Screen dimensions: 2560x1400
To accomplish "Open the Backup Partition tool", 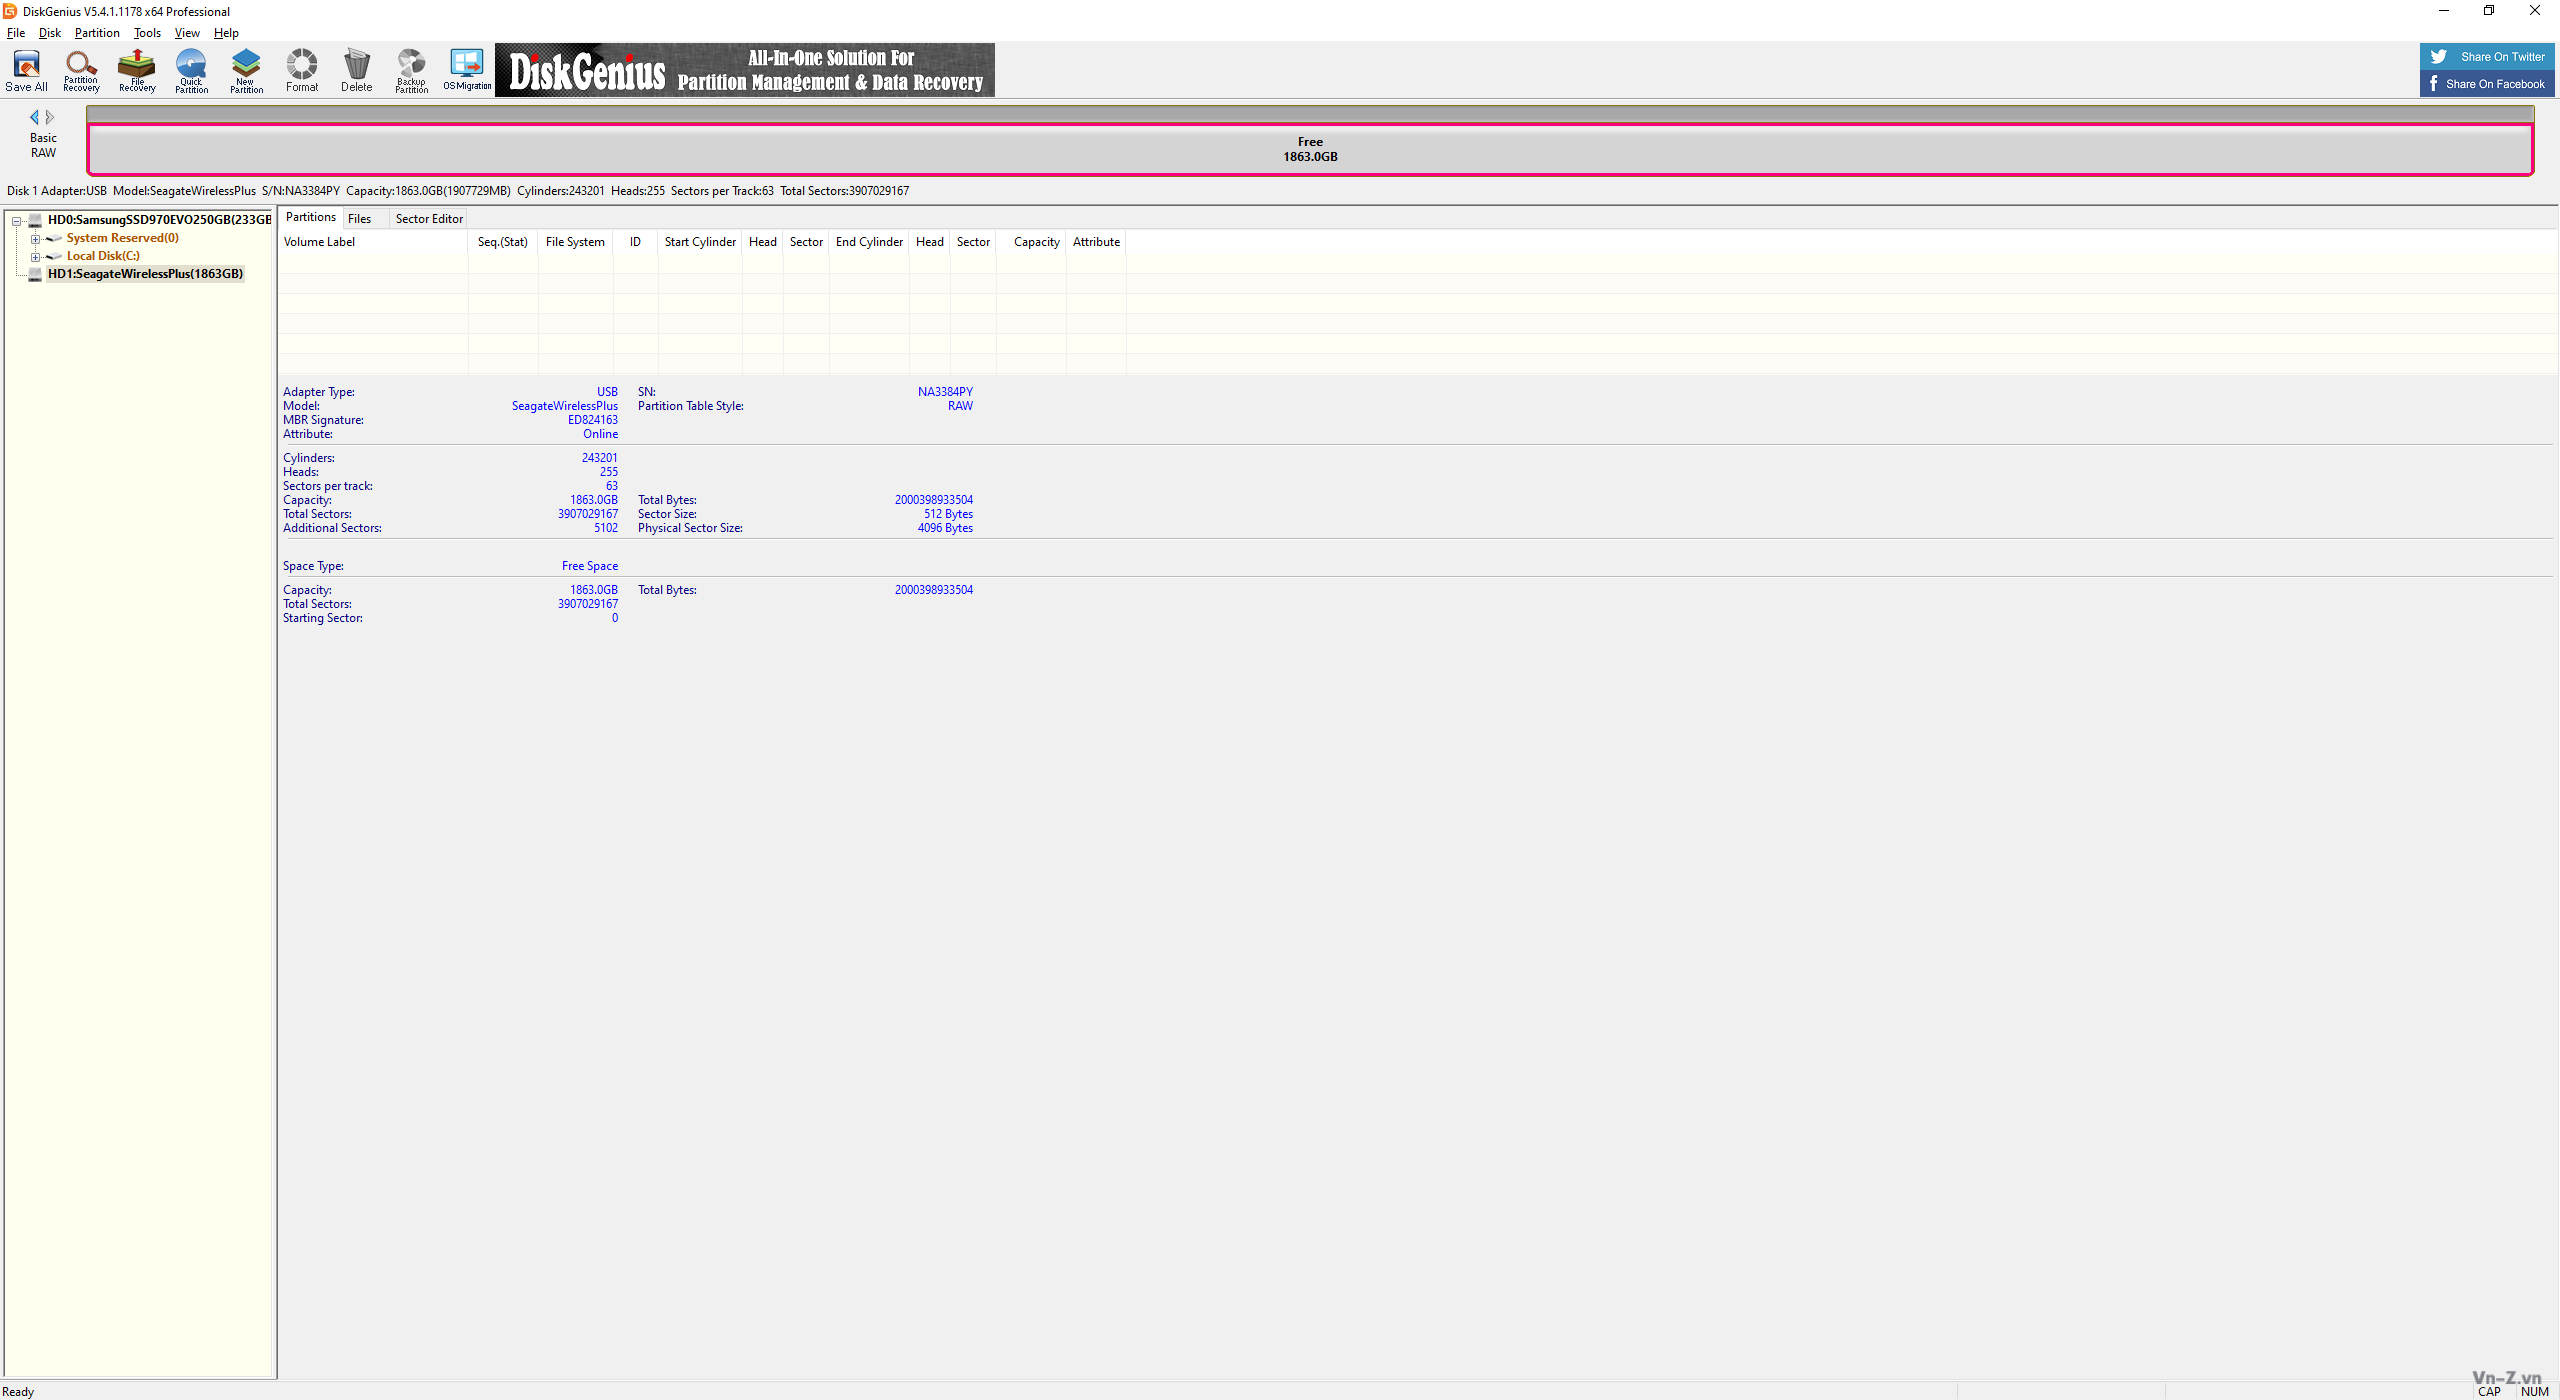I will (411, 70).
